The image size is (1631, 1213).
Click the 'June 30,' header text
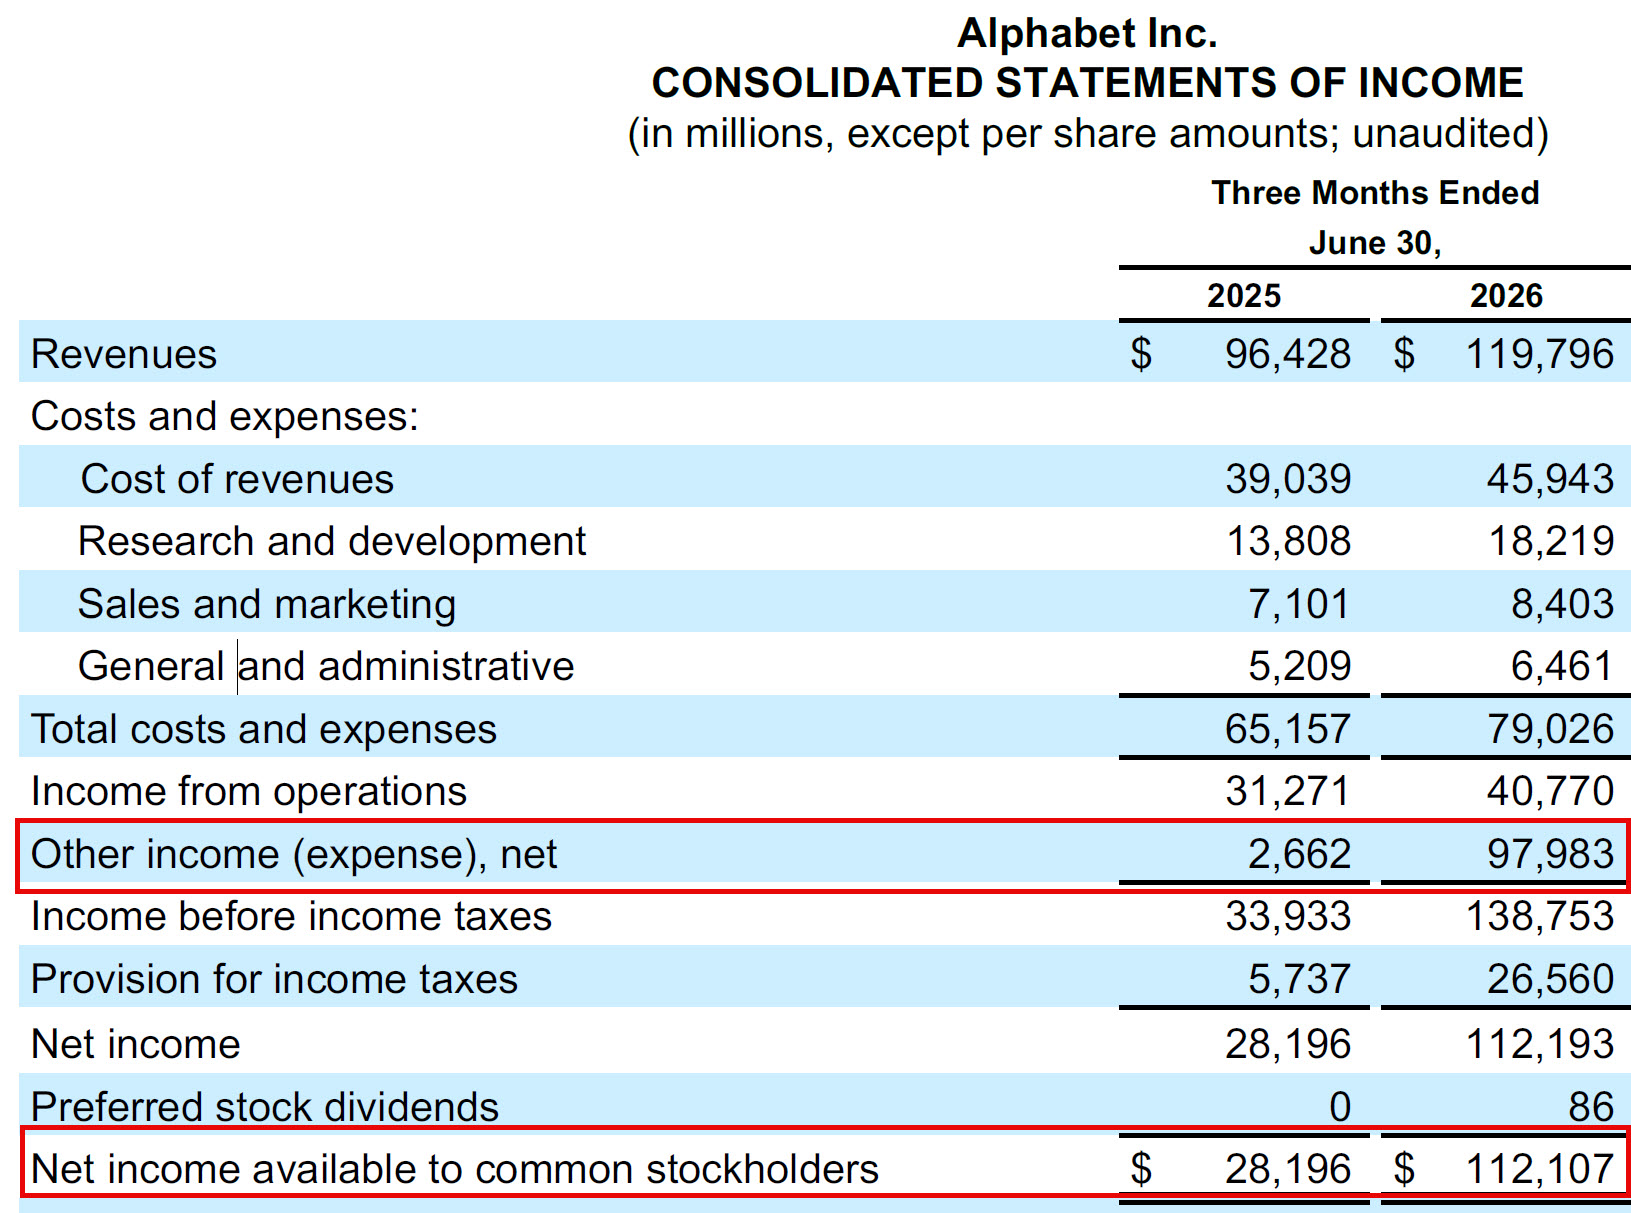pos(1375,243)
